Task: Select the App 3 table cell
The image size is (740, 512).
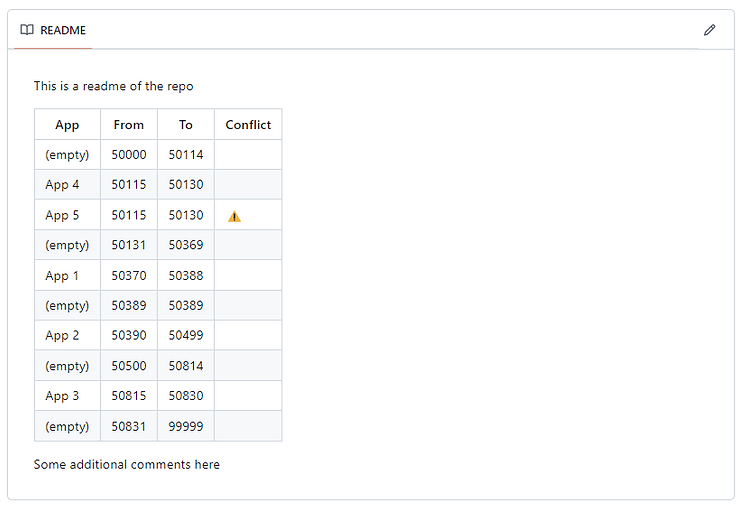Action: tap(62, 396)
